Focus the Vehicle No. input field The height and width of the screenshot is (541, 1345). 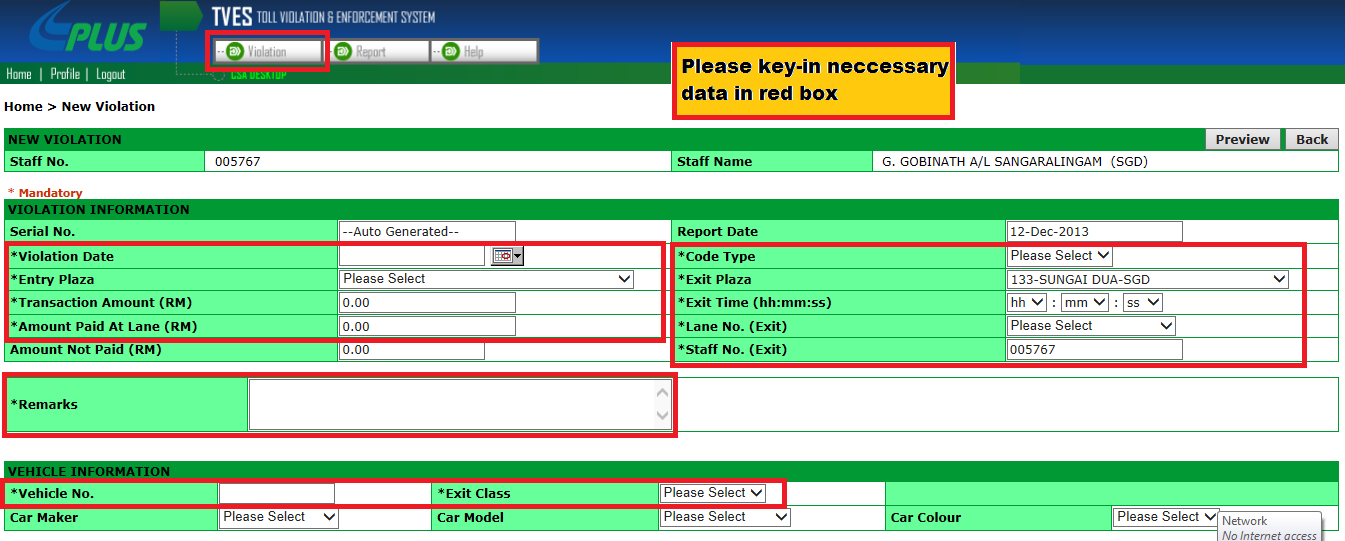tap(276, 493)
